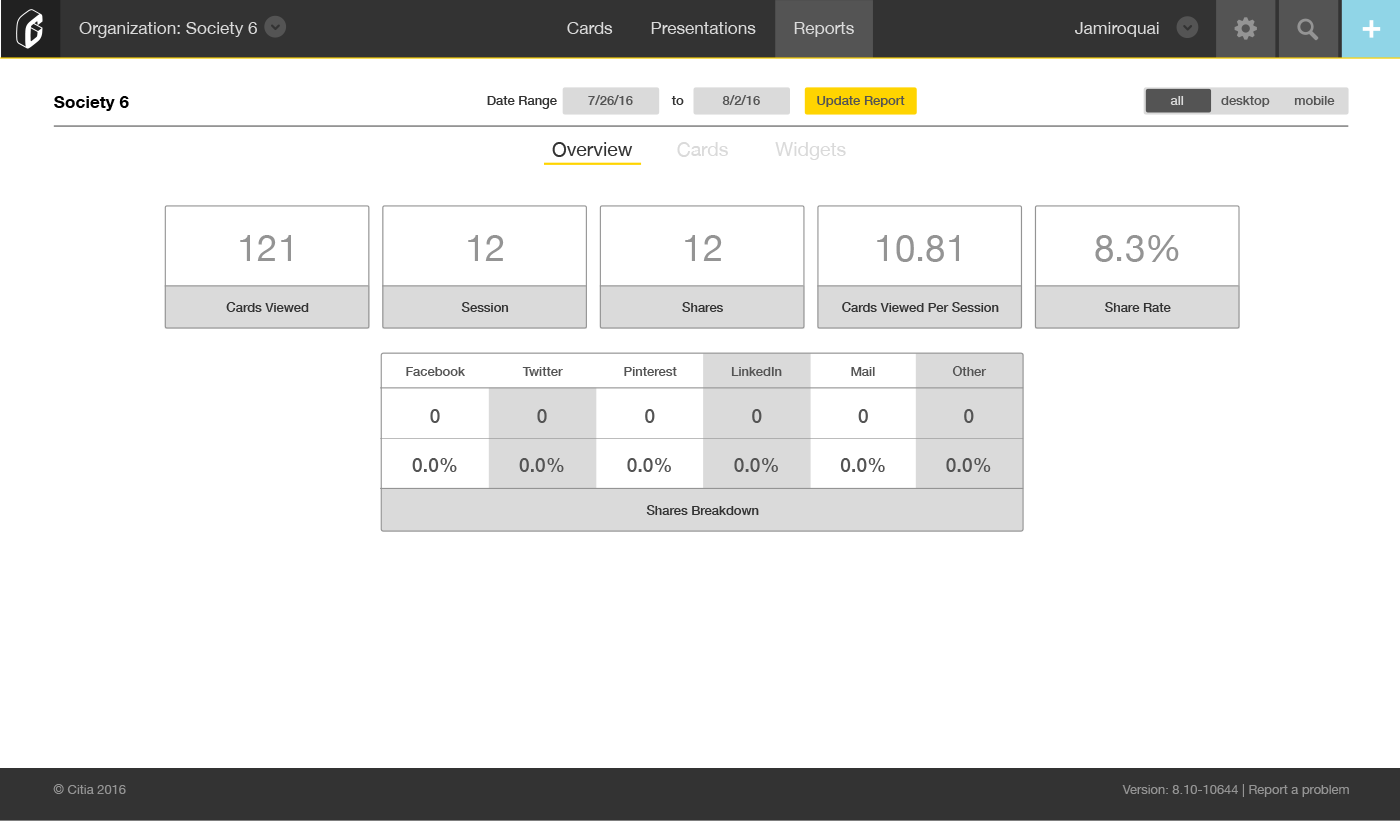
Task: Select the 'desktop' device filter
Action: click(x=1245, y=101)
